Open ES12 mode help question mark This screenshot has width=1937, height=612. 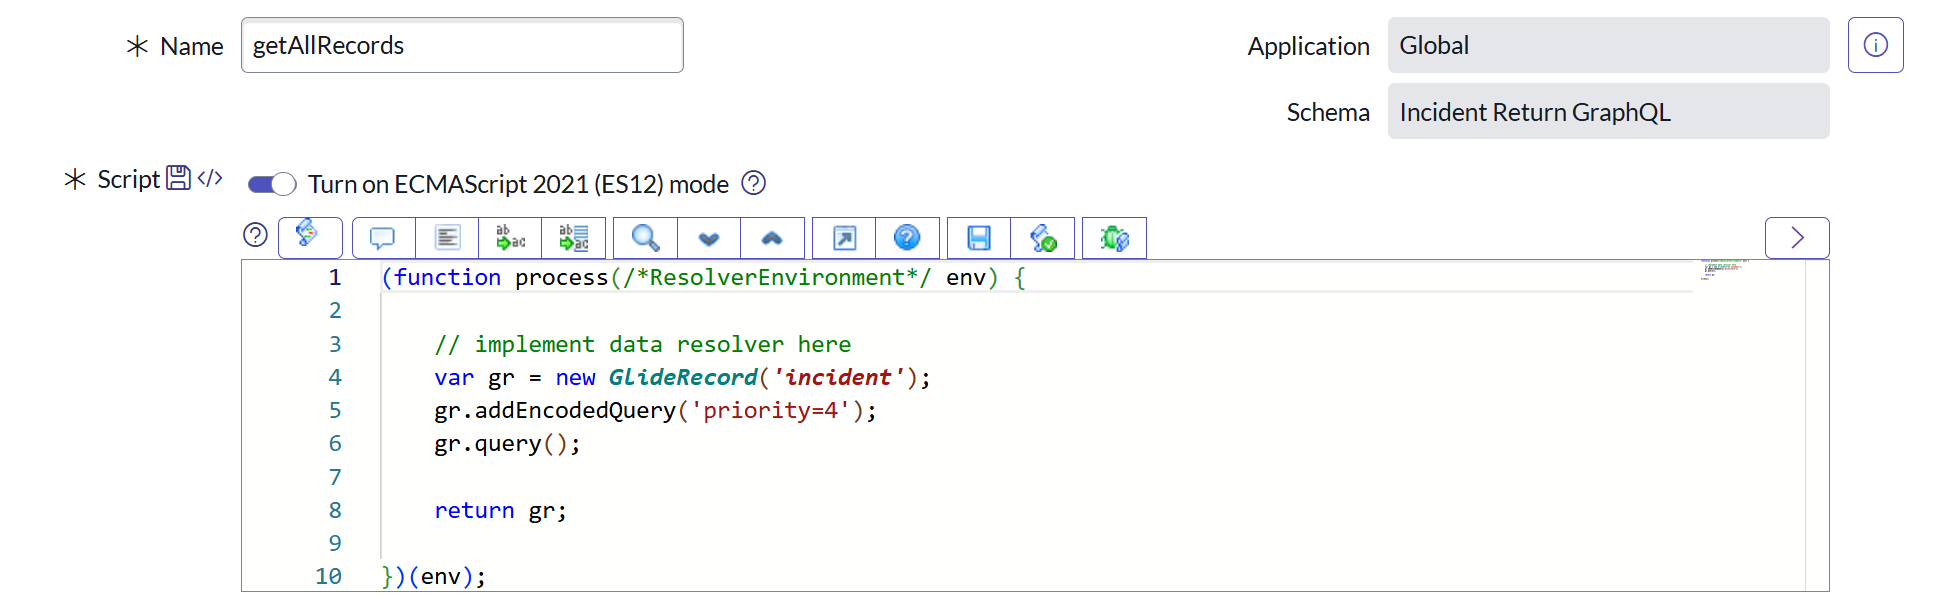point(754,183)
